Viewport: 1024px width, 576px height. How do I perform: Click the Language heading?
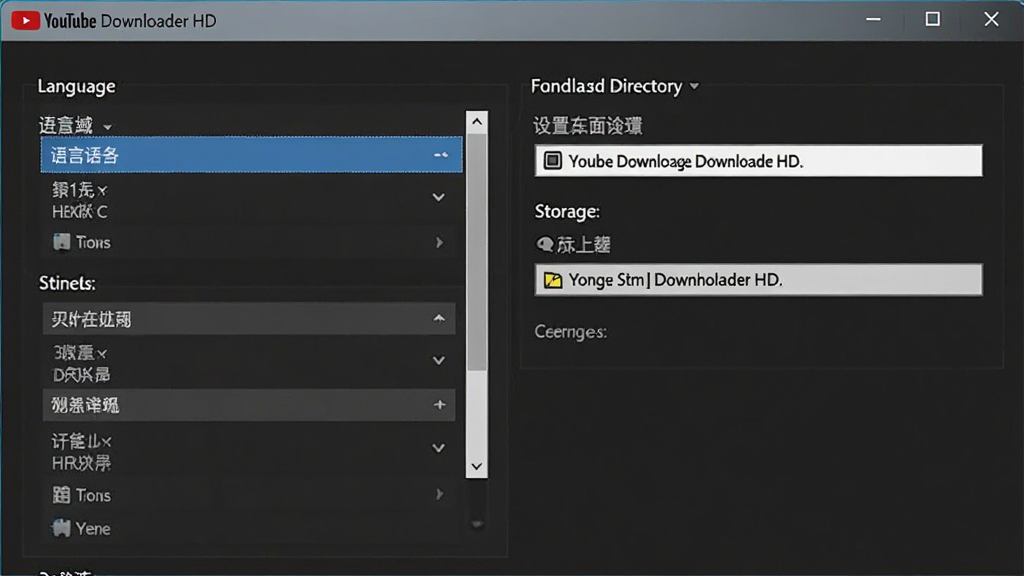[76, 86]
